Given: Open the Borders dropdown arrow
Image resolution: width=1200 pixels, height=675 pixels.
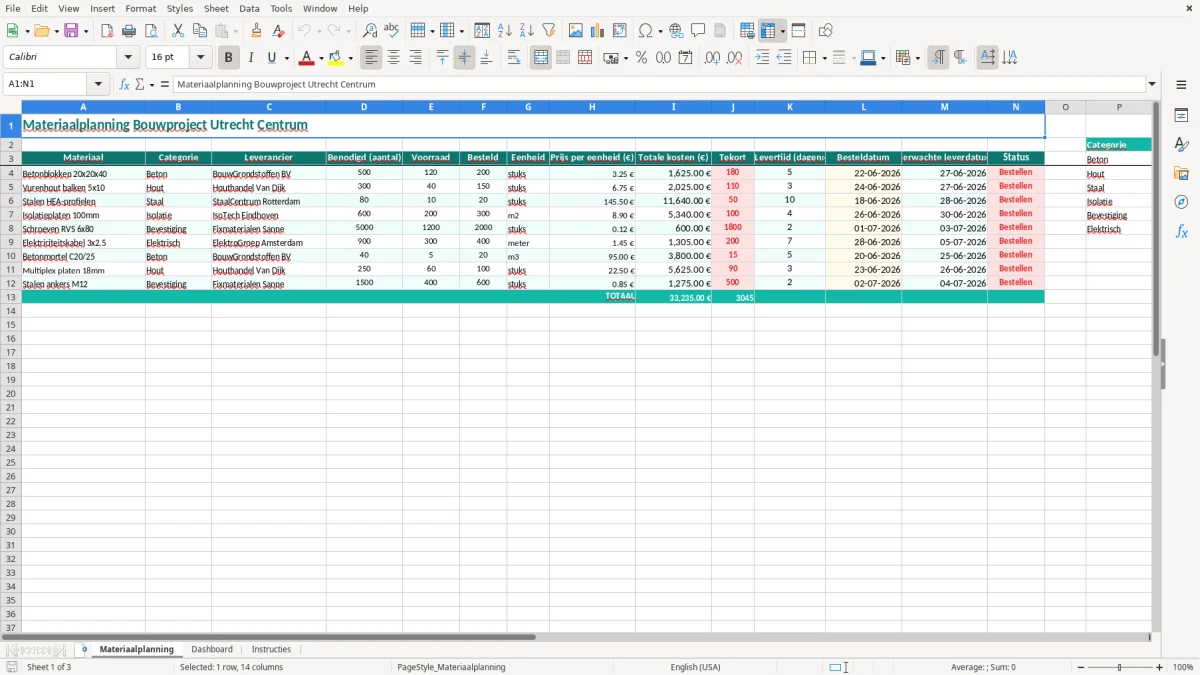Looking at the screenshot, I should click(x=823, y=58).
